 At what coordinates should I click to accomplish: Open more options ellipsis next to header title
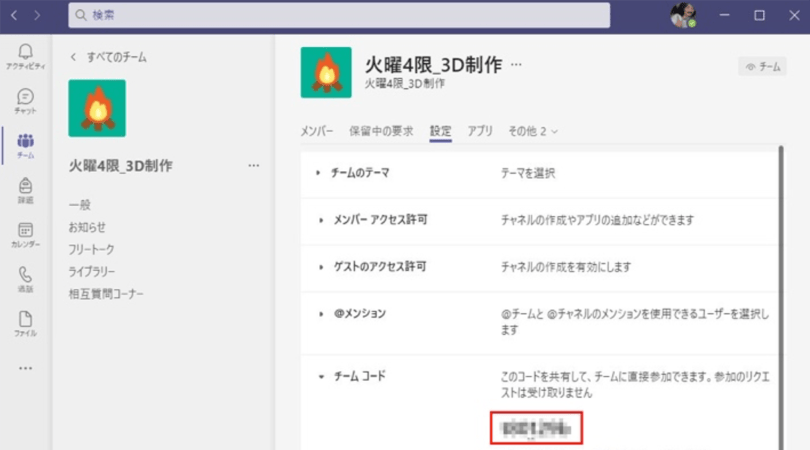click(x=516, y=65)
